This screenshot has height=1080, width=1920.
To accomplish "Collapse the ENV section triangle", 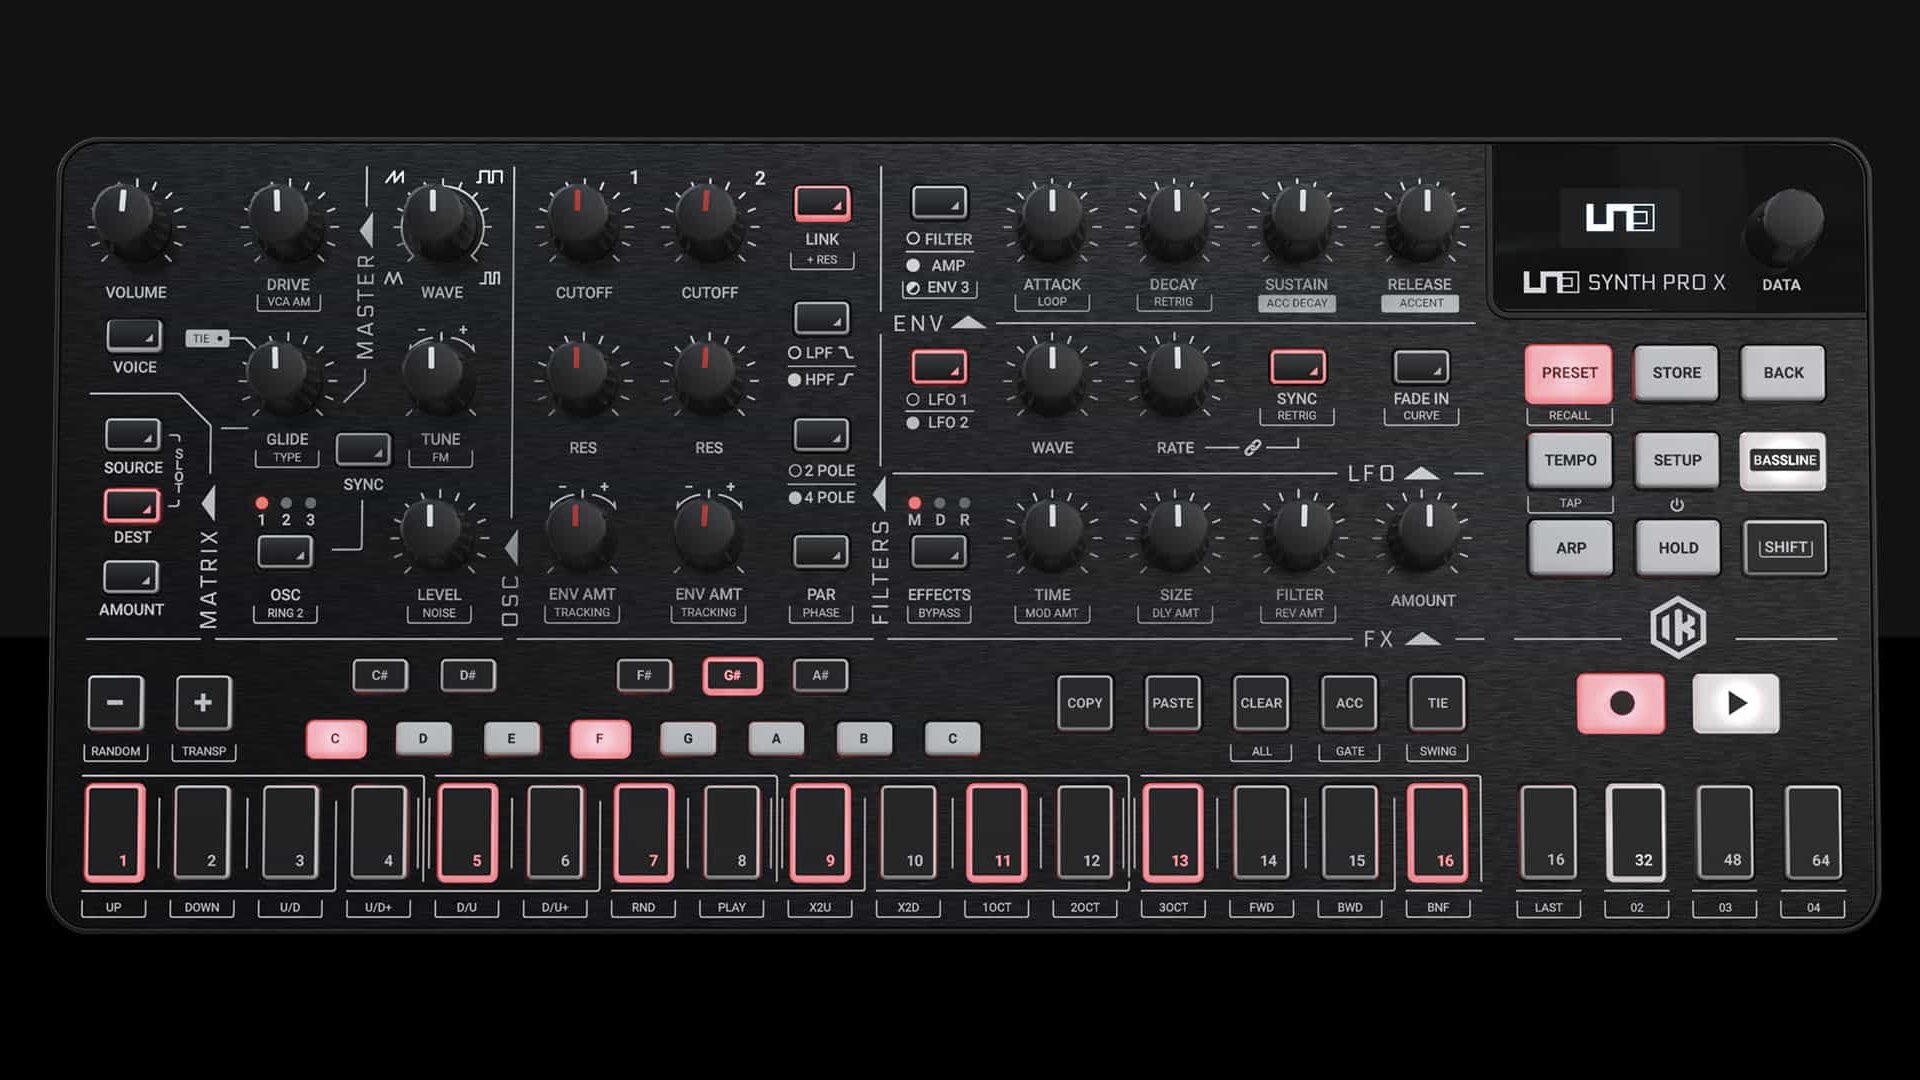I will [x=967, y=323].
